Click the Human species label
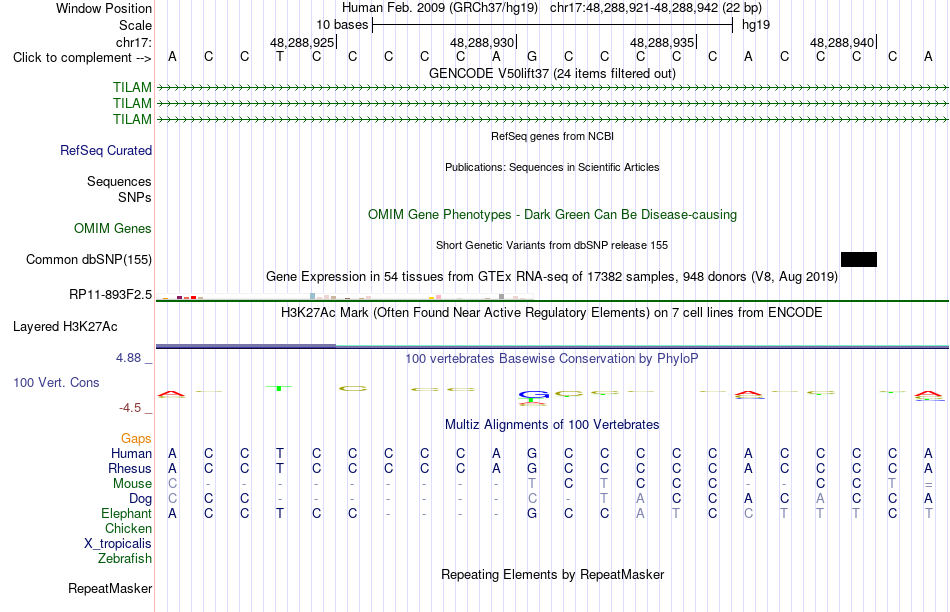 (131, 453)
